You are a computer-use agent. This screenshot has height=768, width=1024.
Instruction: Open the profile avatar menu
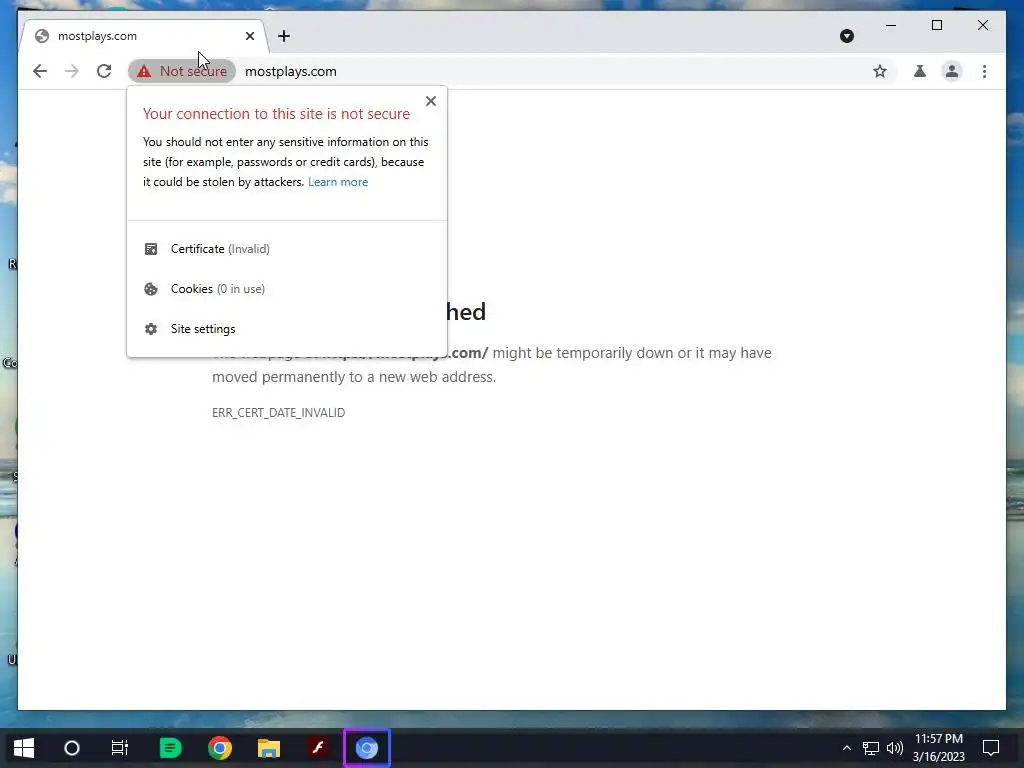click(952, 71)
